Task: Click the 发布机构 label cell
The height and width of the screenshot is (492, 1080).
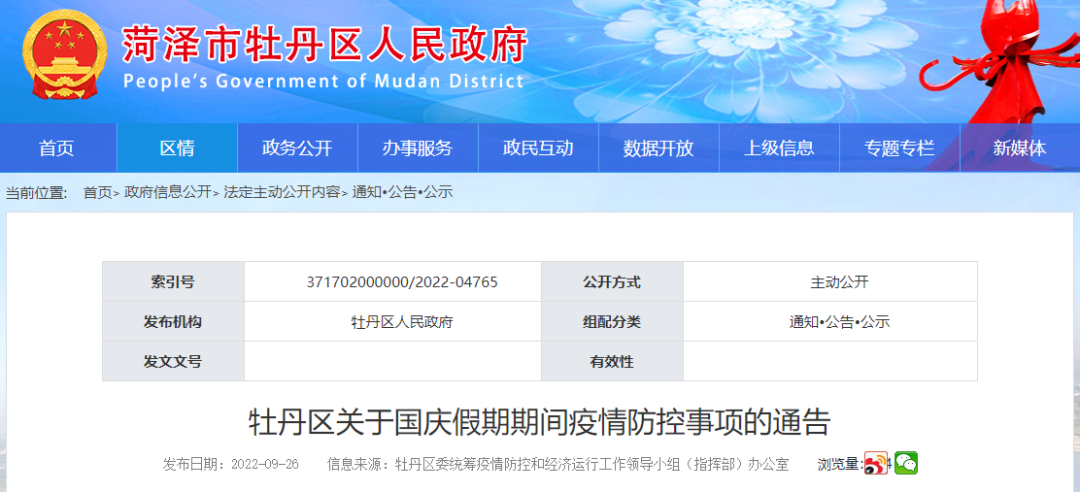Action: pyautogui.click(x=174, y=322)
